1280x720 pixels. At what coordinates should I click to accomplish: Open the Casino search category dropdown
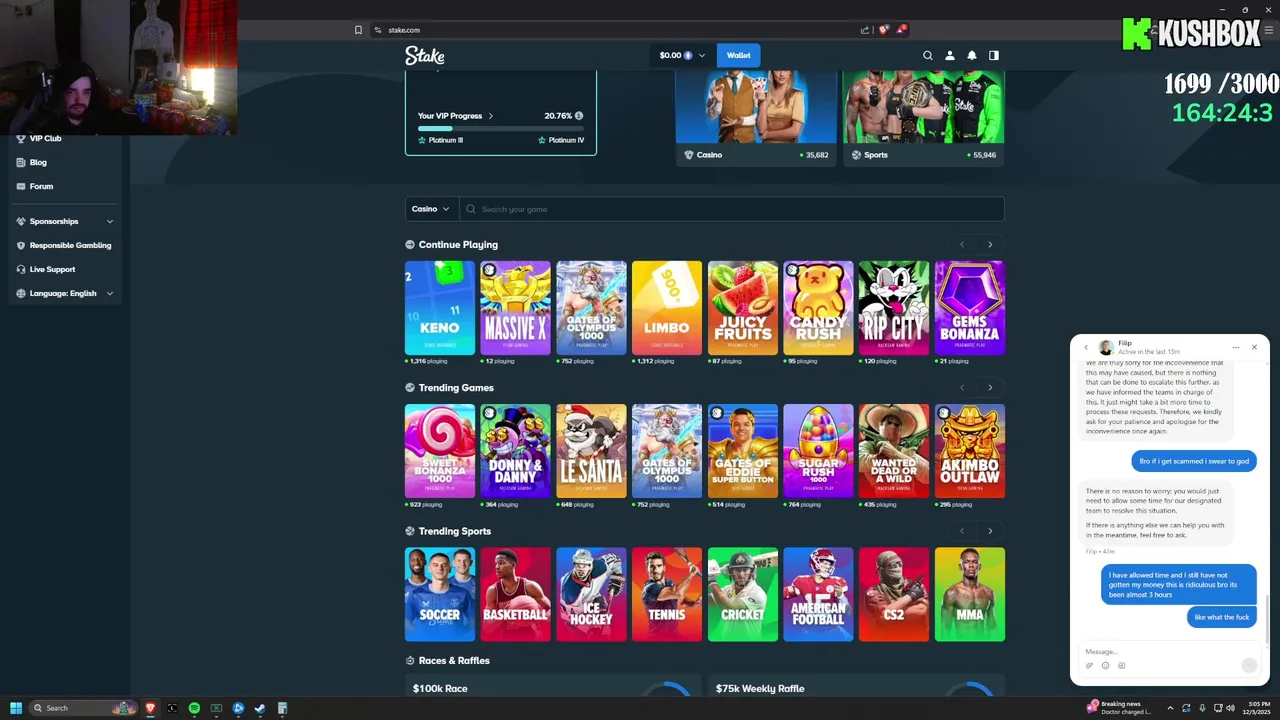(x=432, y=209)
